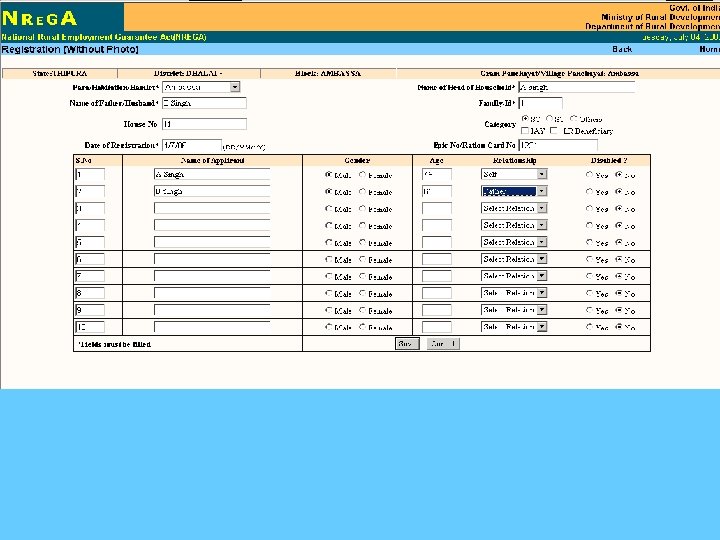Select the ST category radio button
The height and width of the screenshot is (540, 720).
tap(549, 118)
